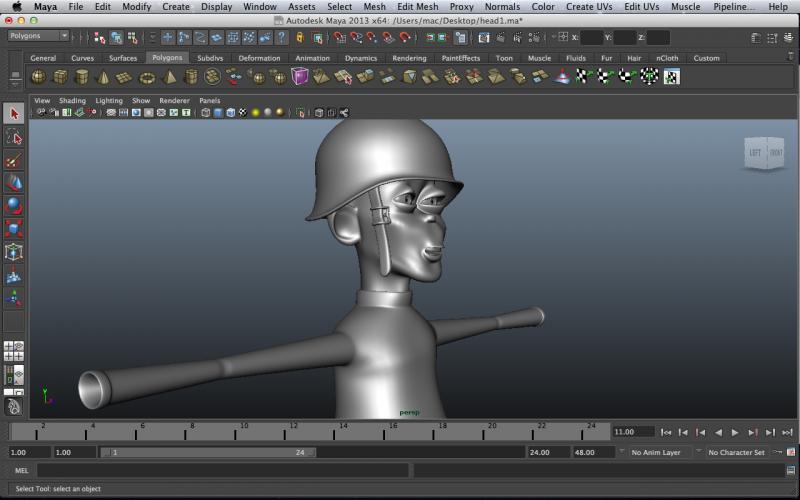This screenshot has height=500, width=800.
Task: Click the polygon torus shelf icon
Action: coord(147,77)
